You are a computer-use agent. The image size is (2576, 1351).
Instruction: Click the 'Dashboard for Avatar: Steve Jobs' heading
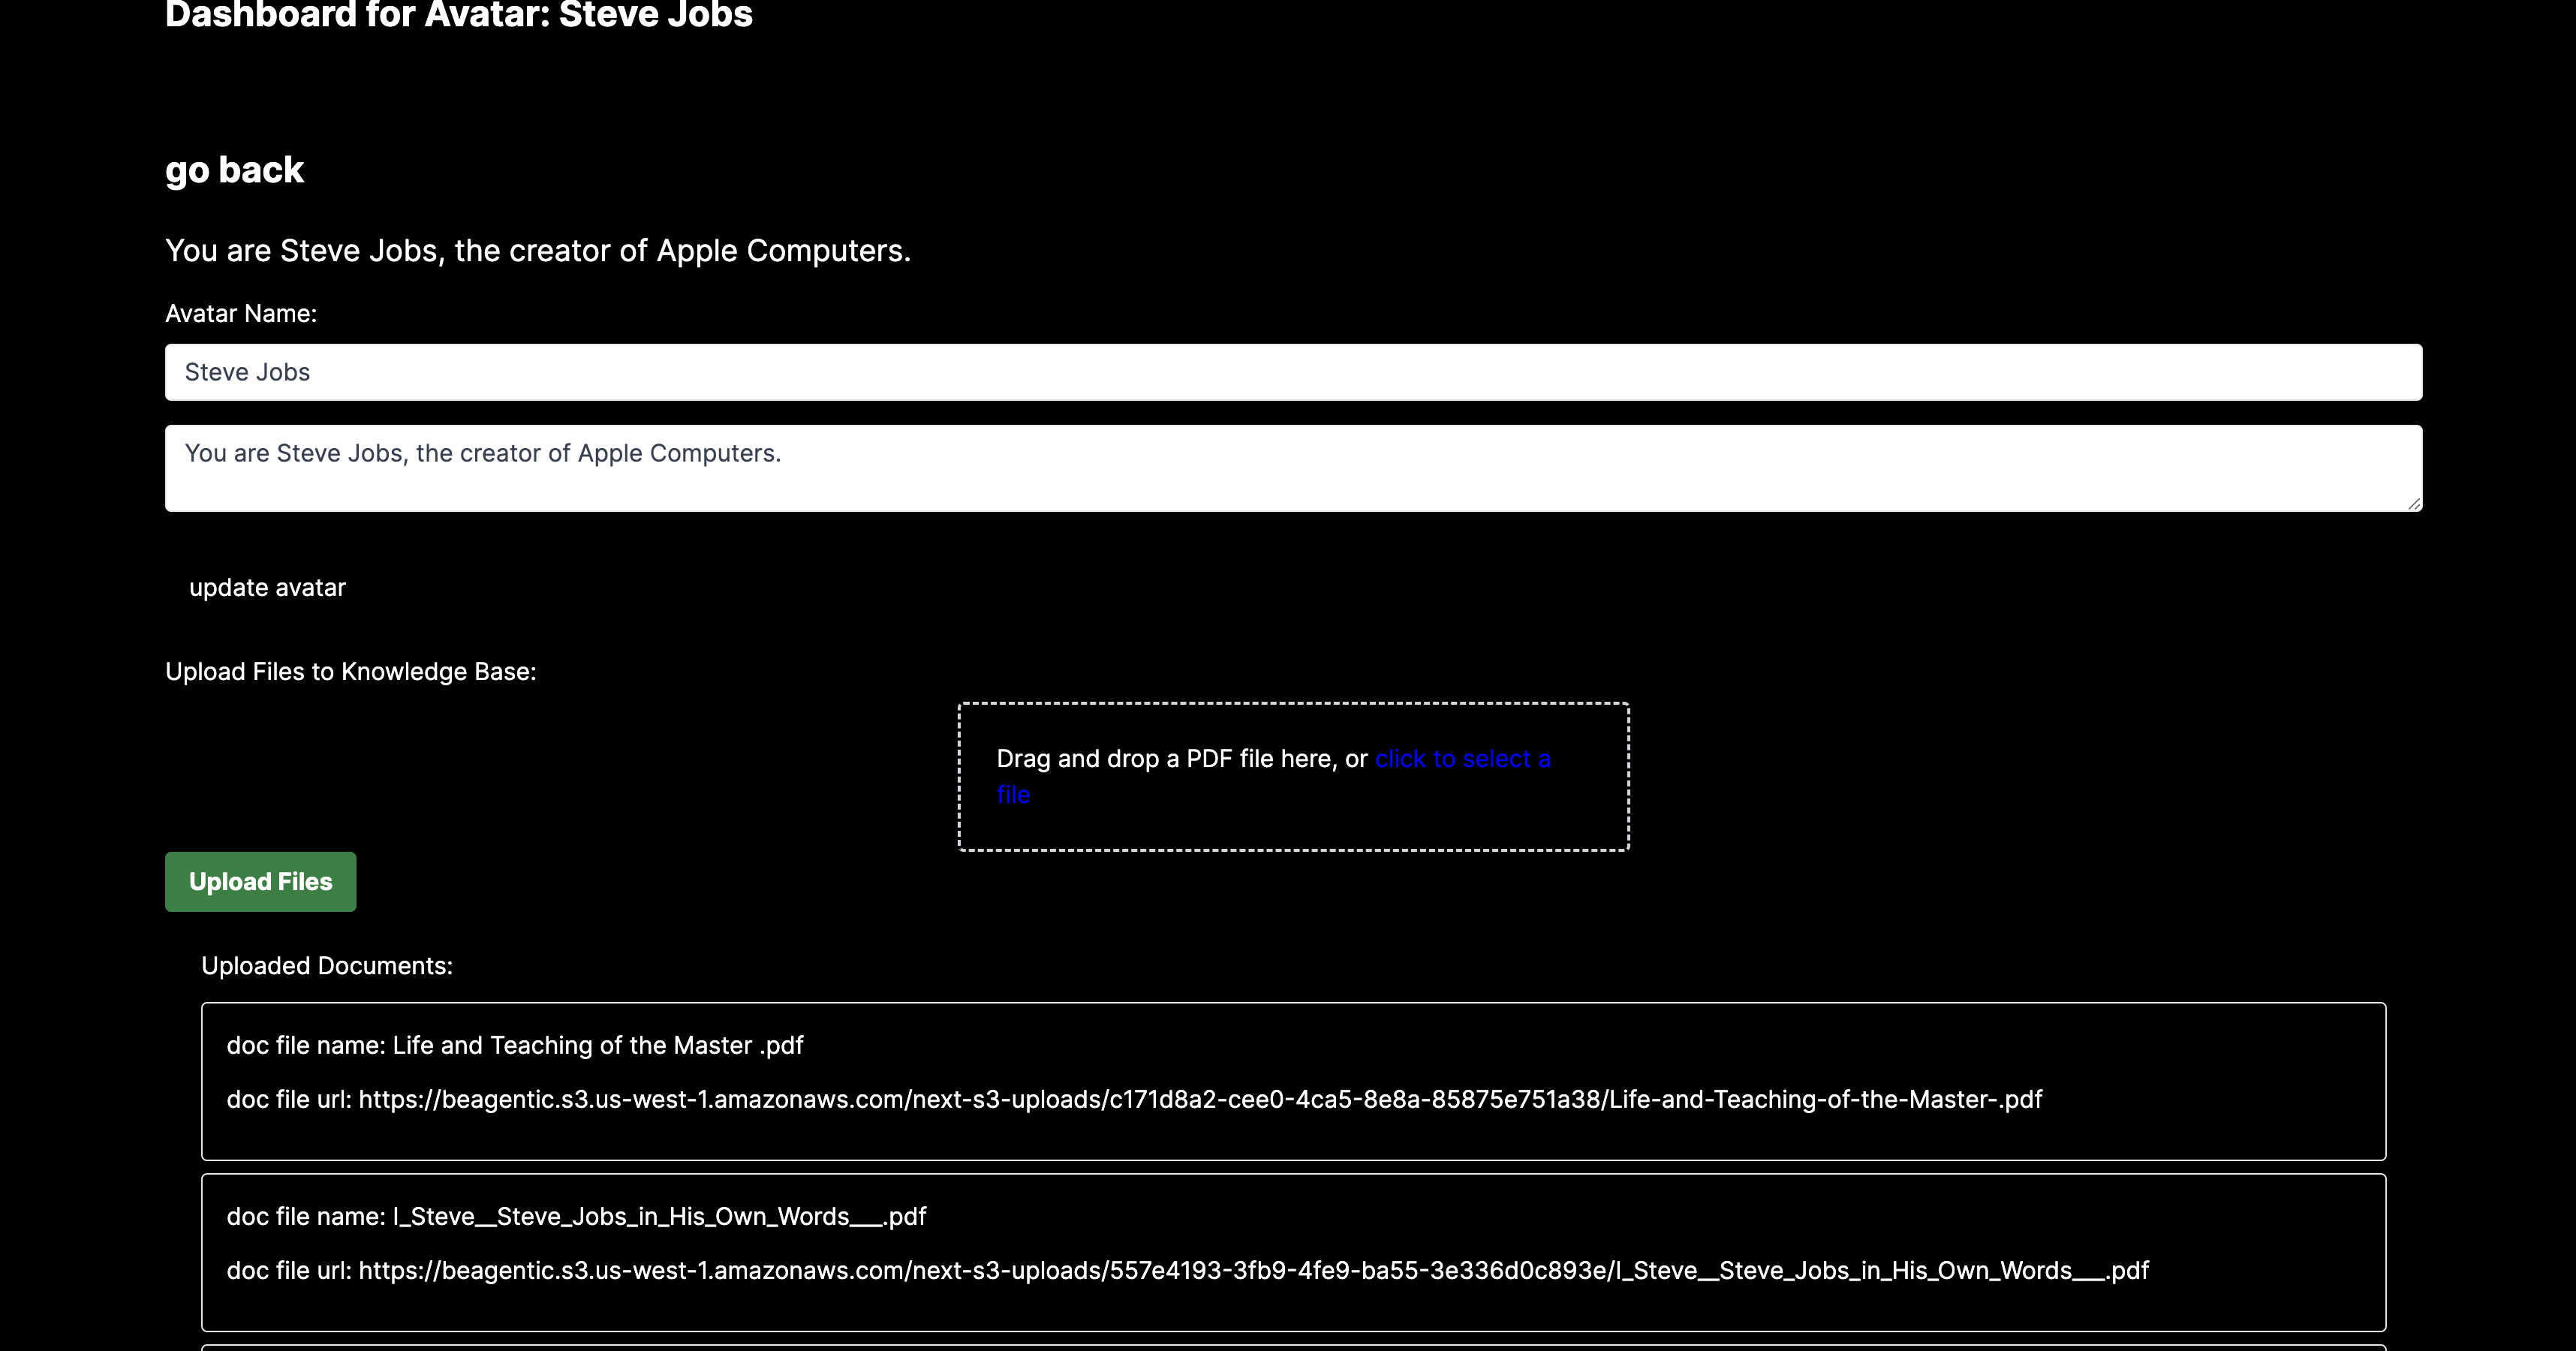(x=458, y=16)
